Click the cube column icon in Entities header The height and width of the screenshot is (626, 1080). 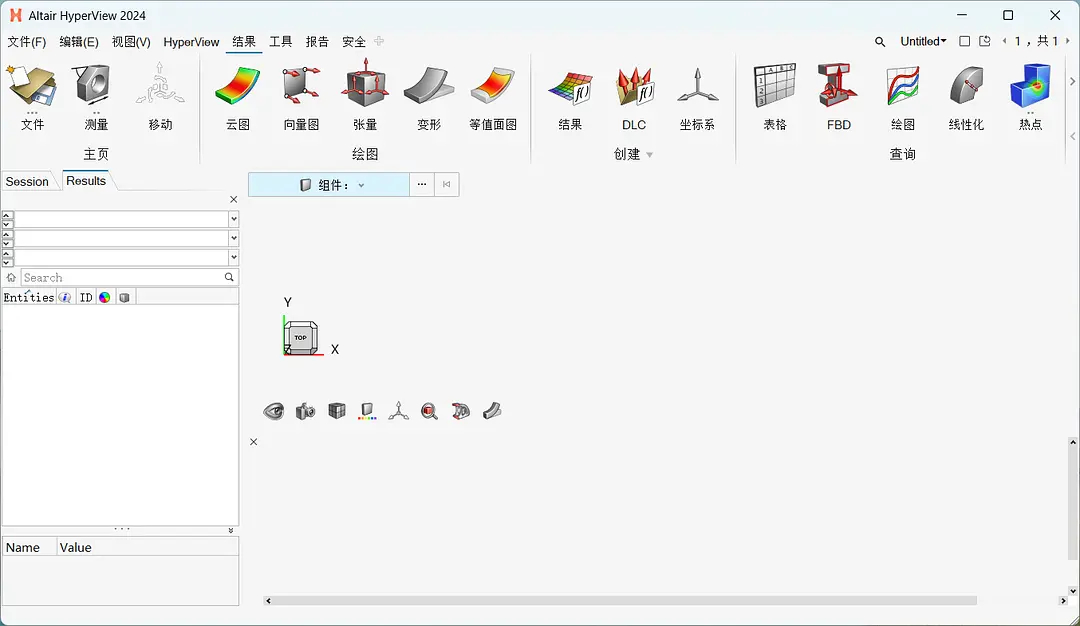pyautogui.click(x=124, y=298)
